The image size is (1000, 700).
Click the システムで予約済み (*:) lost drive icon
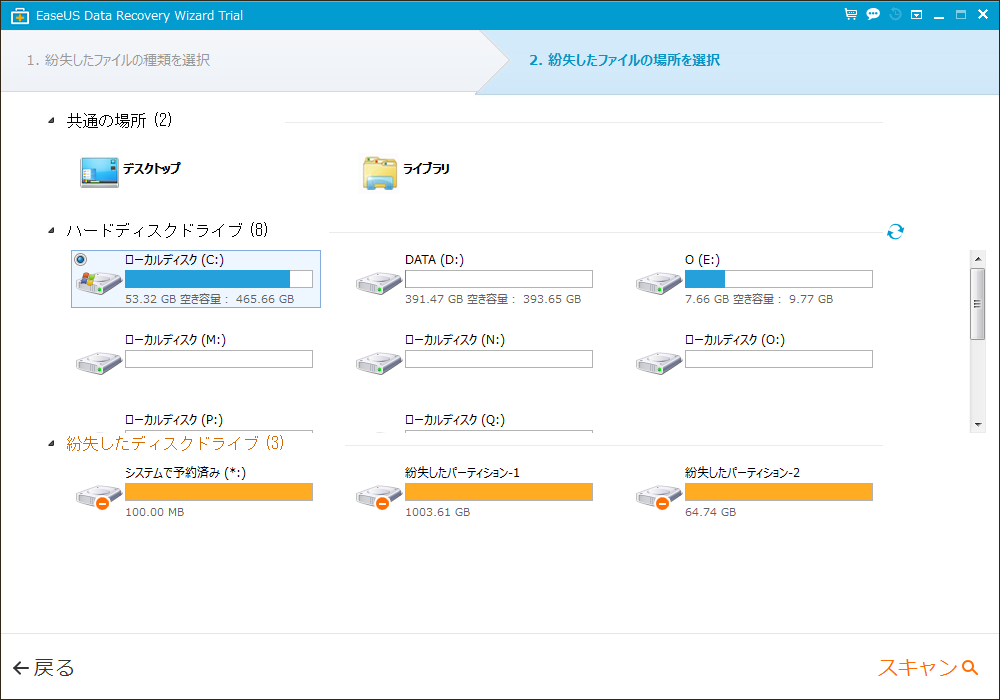(99, 497)
